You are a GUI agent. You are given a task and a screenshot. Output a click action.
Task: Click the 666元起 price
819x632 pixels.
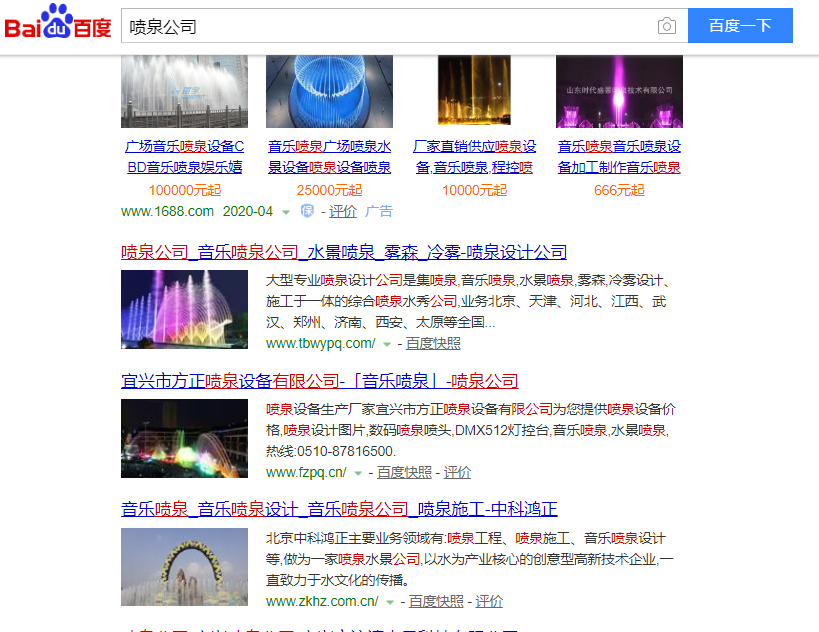tap(619, 190)
